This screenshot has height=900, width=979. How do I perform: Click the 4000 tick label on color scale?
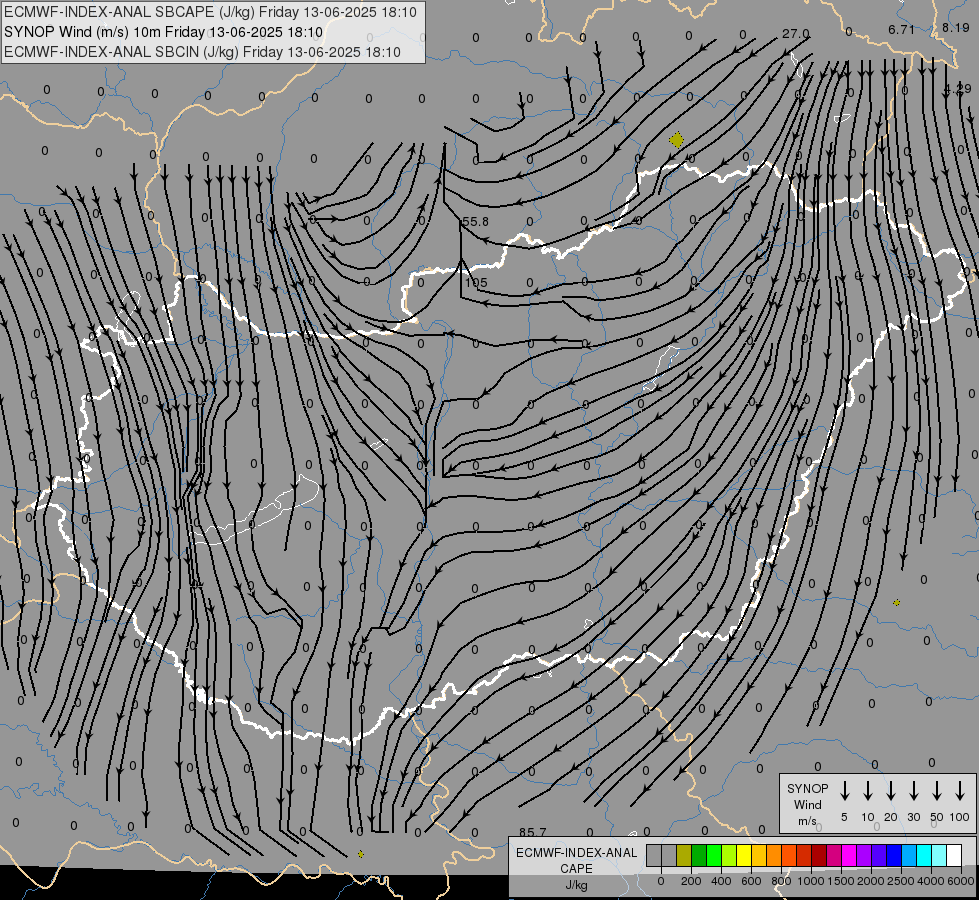pyautogui.click(x=931, y=881)
